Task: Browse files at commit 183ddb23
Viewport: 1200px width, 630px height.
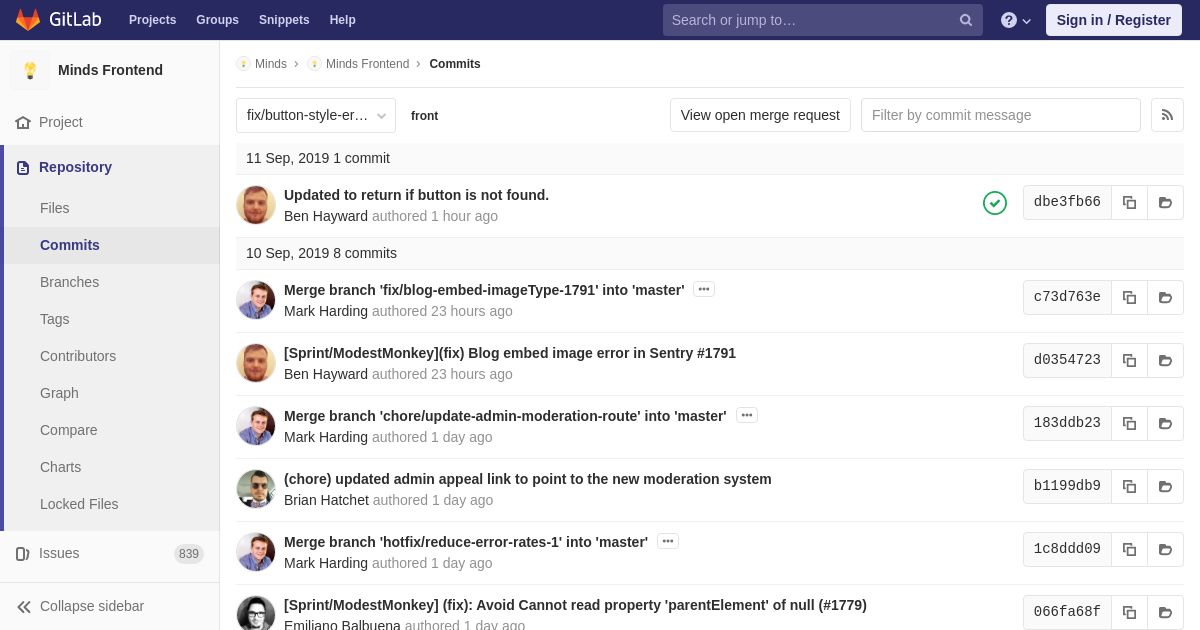Action: pos(1165,423)
